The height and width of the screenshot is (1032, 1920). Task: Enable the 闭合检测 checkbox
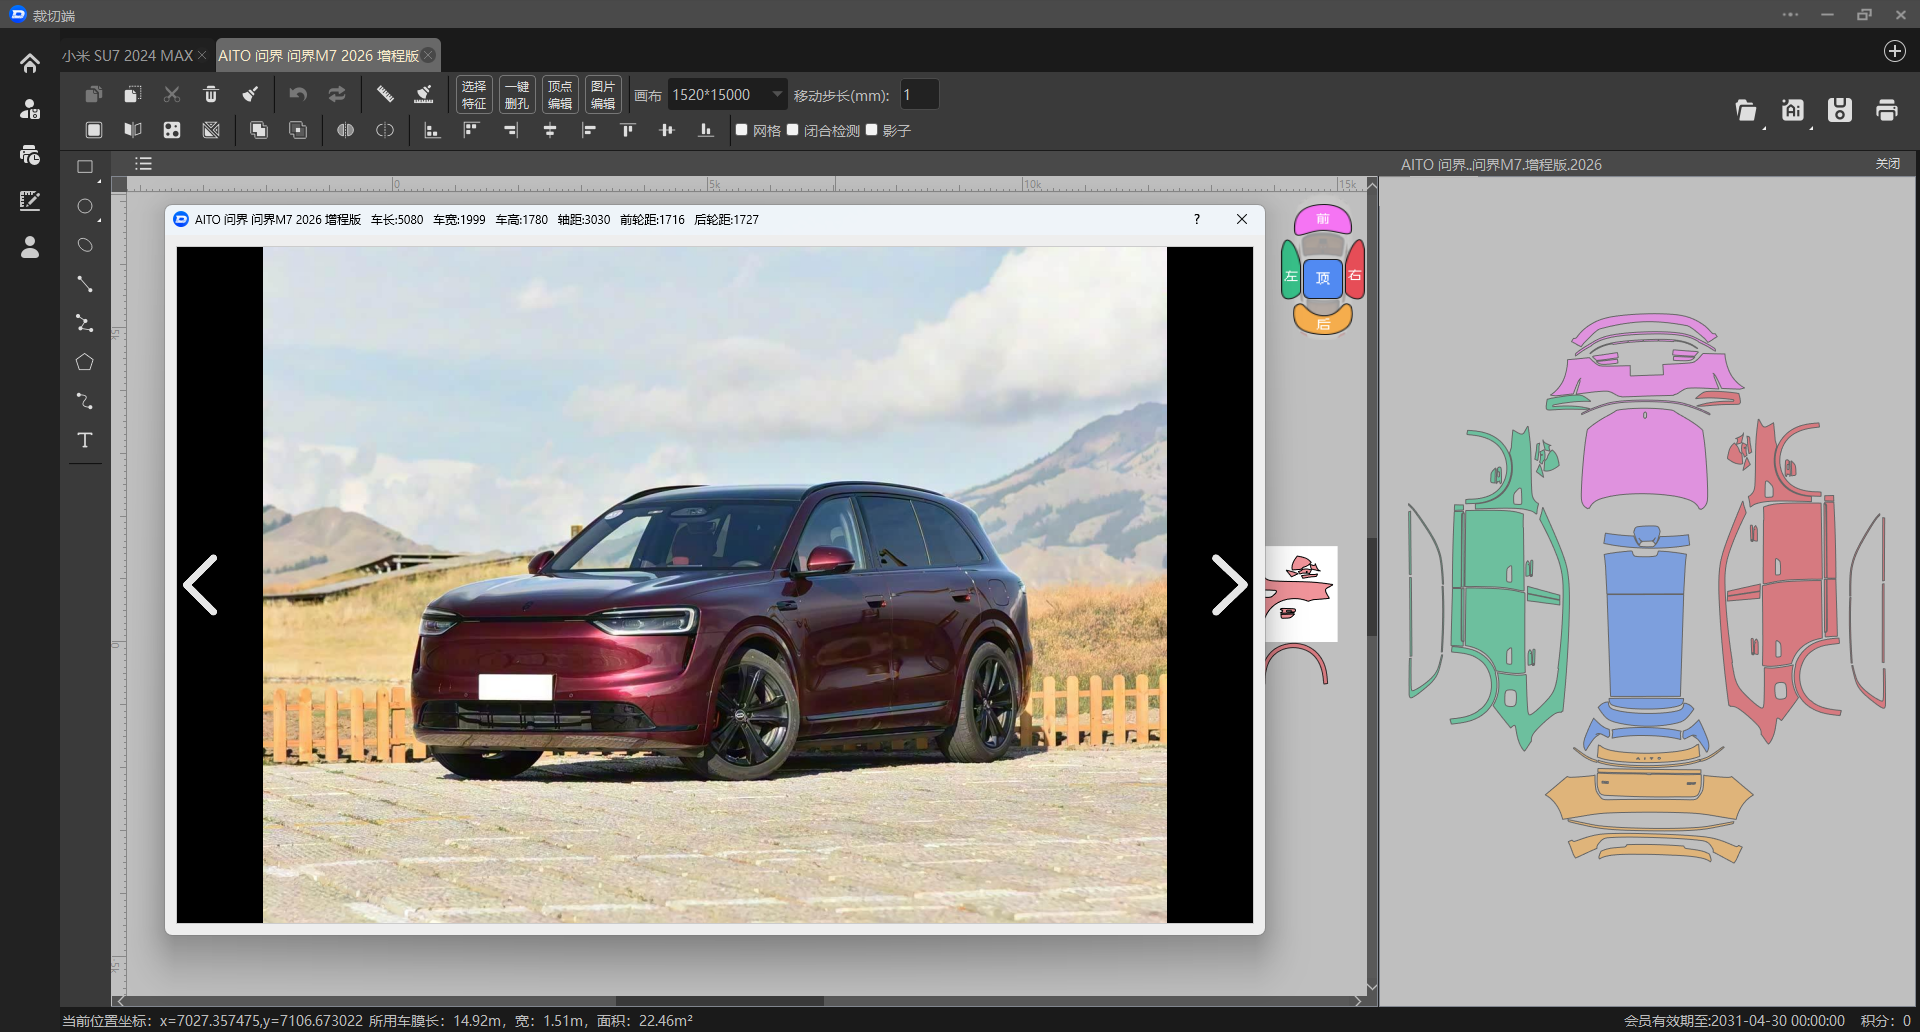point(793,130)
